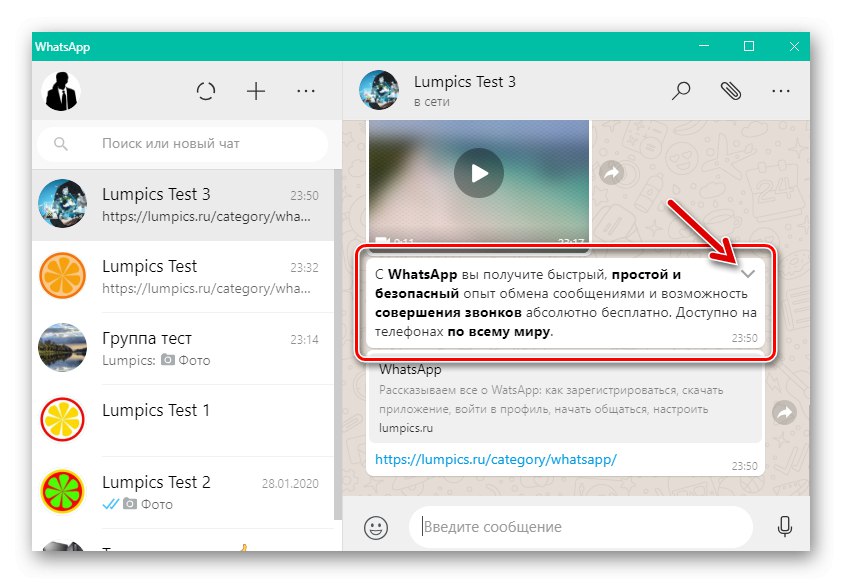Viewport: 842px width, 583px height.
Task: Click the contact avatar in the chat header
Action: pos(379,90)
